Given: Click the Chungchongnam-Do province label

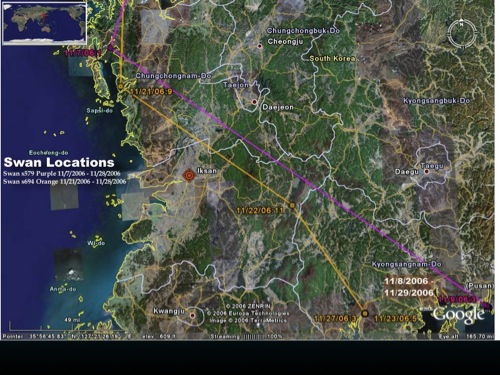Looking at the screenshot, I should click(x=173, y=76).
